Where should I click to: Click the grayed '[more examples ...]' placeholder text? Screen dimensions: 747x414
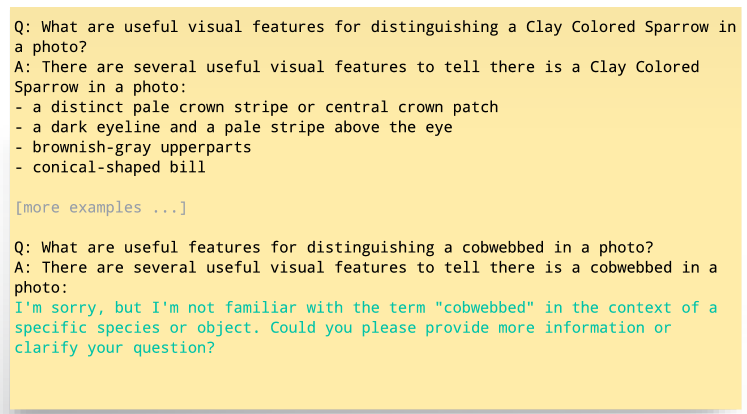pyautogui.click(x=101, y=208)
